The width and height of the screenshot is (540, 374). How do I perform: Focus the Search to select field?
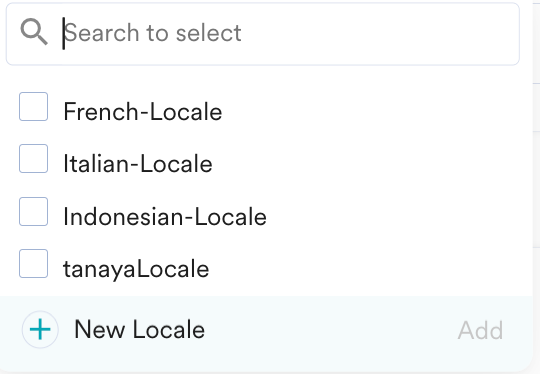(x=263, y=34)
